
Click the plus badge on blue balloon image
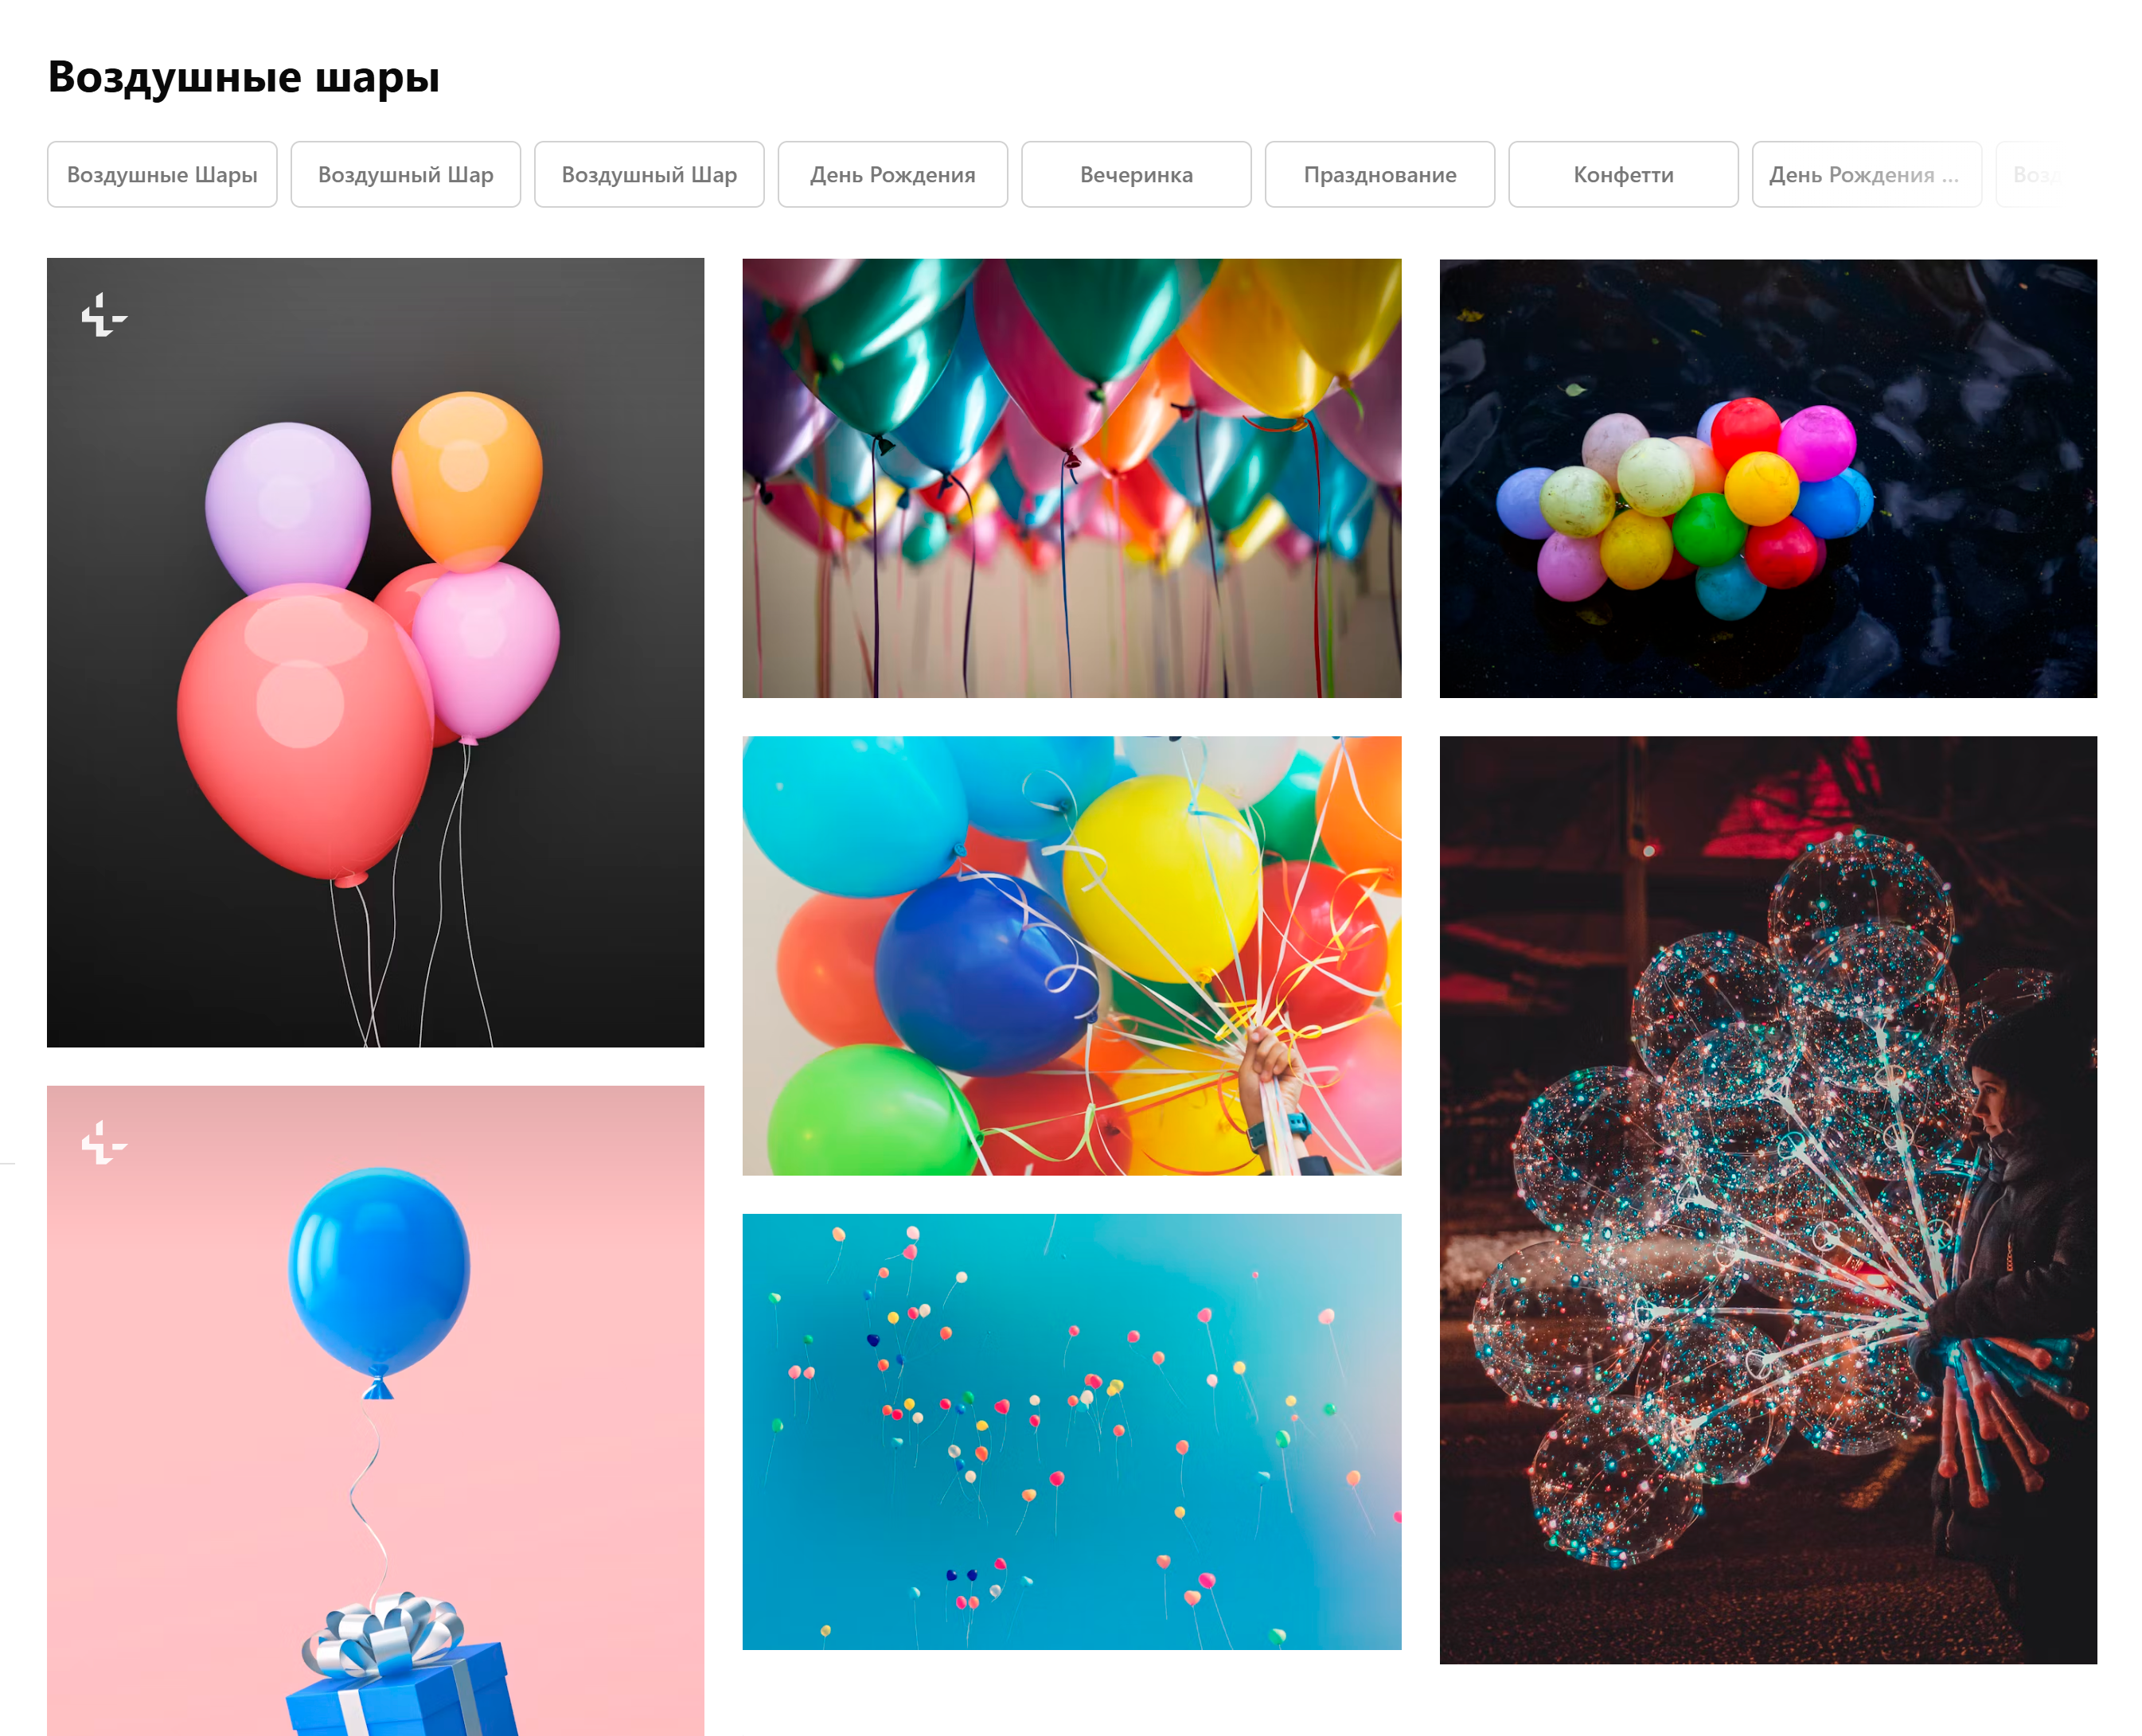104,1142
